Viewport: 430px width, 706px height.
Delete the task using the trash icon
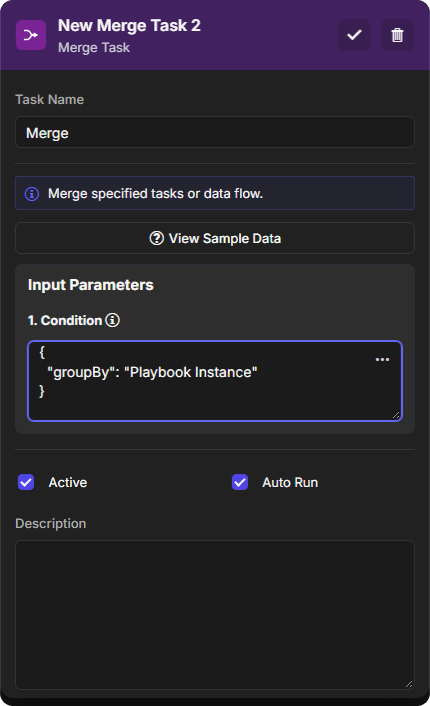[x=397, y=35]
